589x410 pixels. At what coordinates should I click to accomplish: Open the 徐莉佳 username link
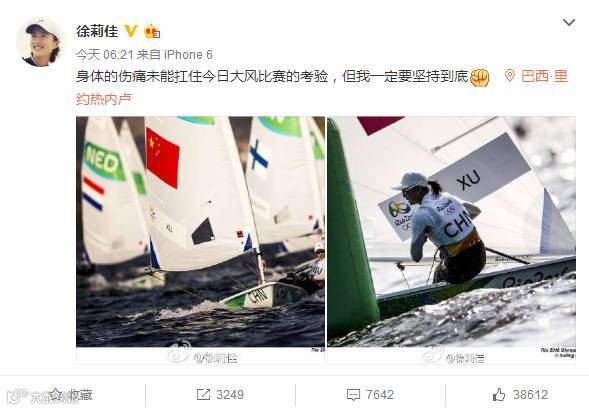pyautogui.click(x=97, y=31)
